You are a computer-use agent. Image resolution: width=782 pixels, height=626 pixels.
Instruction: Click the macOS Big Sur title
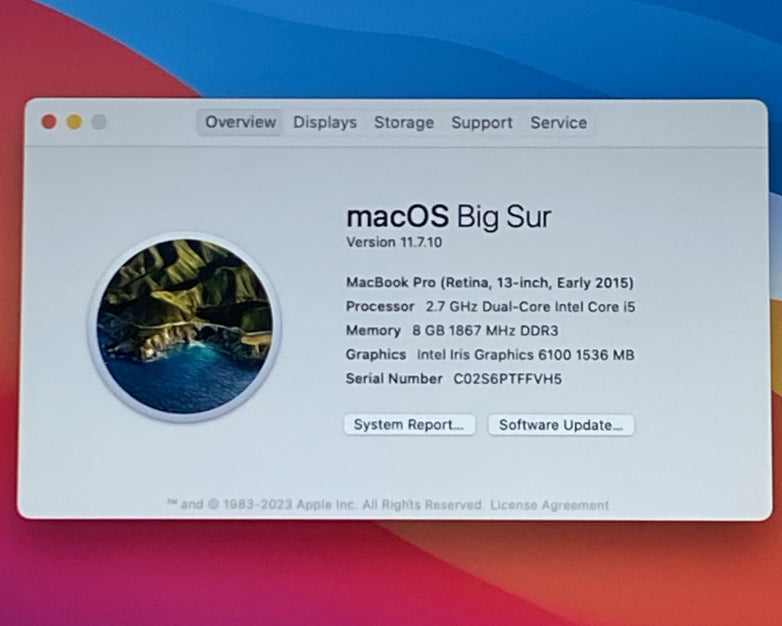pos(449,217)
